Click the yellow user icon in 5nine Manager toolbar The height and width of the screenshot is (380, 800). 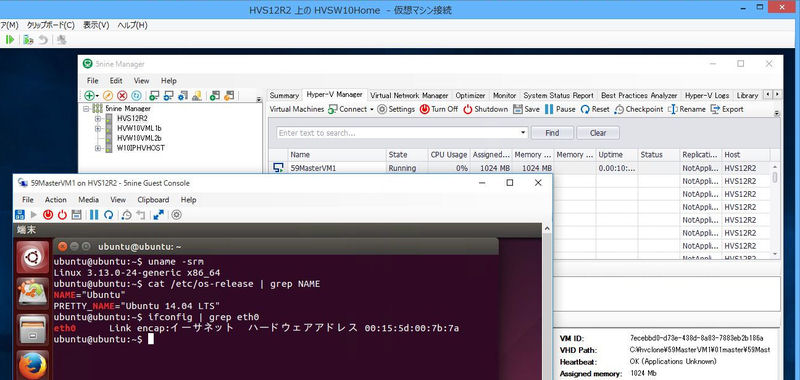197,95
